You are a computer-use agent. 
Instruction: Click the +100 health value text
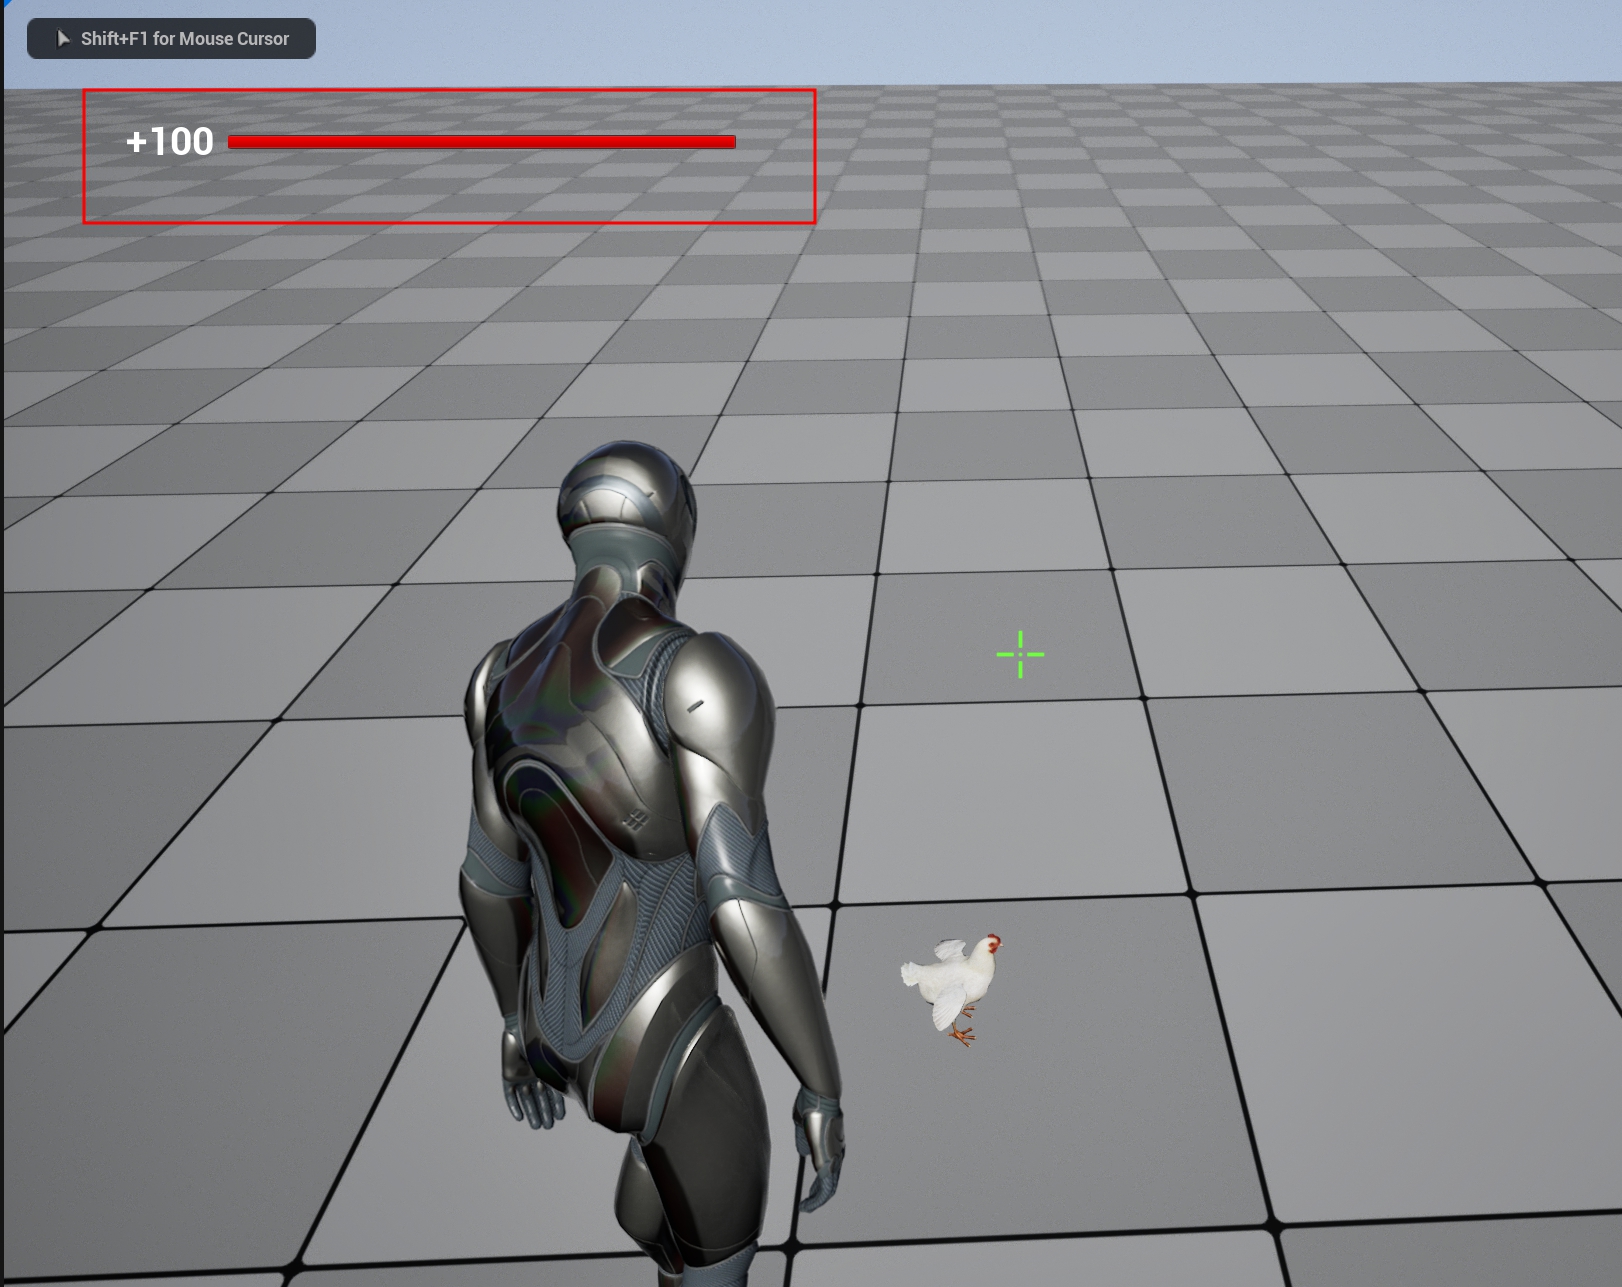(x=170, y=142)
